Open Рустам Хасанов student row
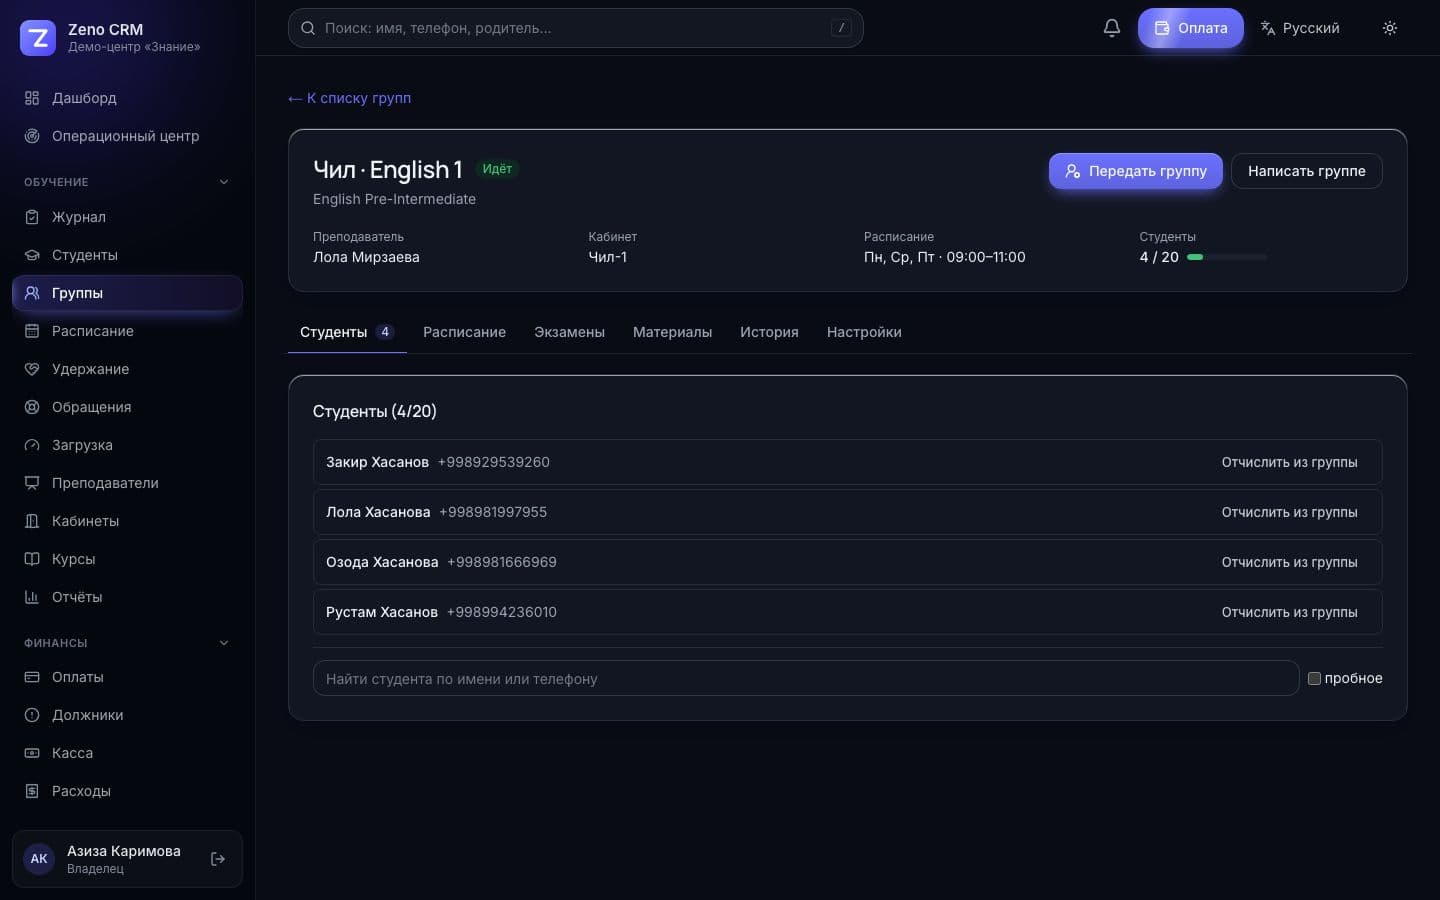 point(847,612)
